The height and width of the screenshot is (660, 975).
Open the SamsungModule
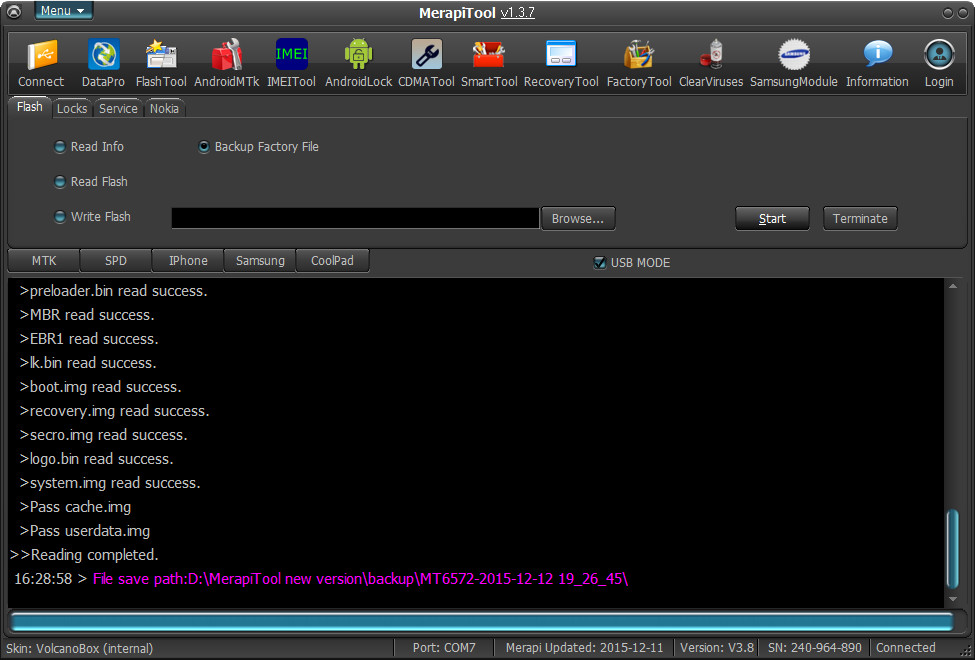pos(793,55)
